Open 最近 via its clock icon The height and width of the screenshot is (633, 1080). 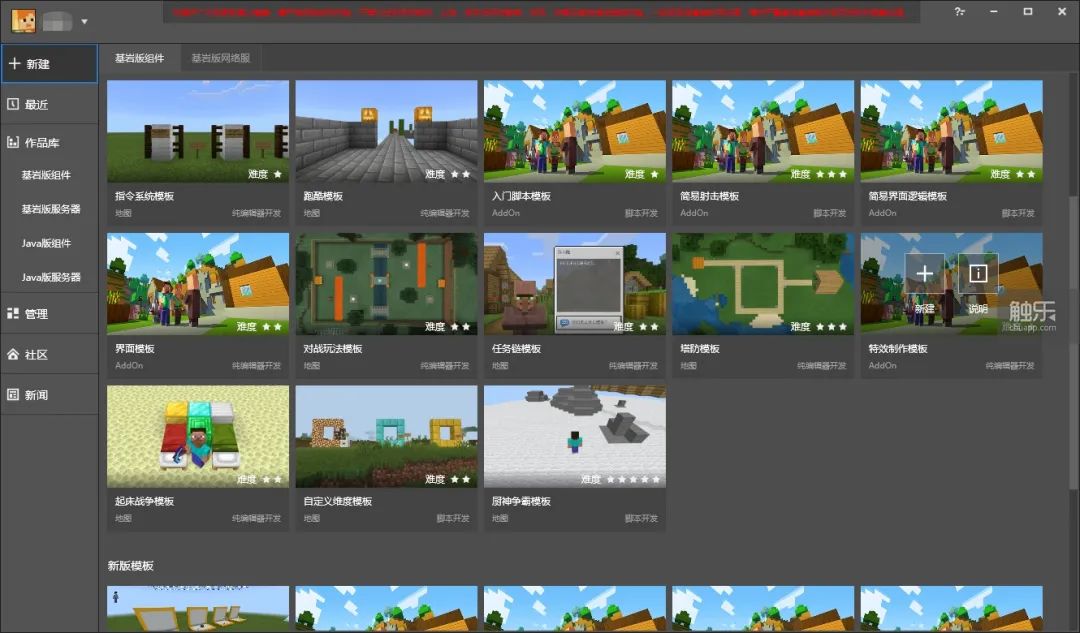pos(13,104)
